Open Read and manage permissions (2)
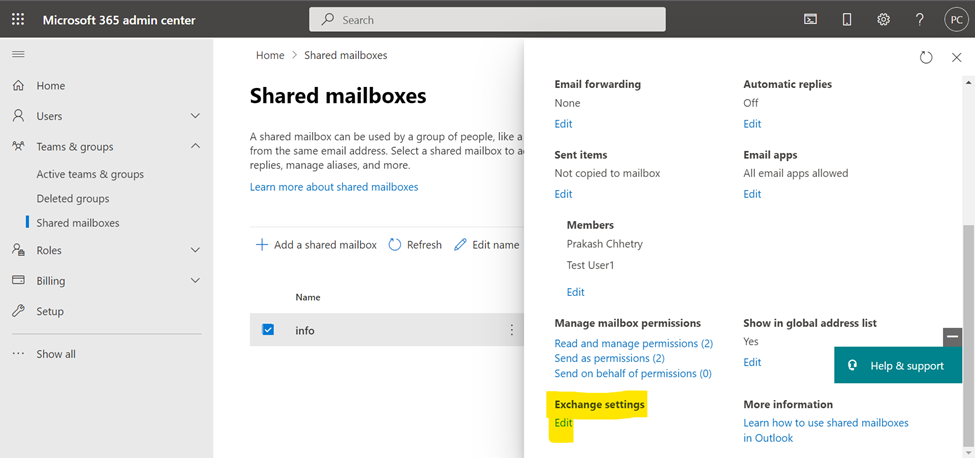 (x=634, y=343)
